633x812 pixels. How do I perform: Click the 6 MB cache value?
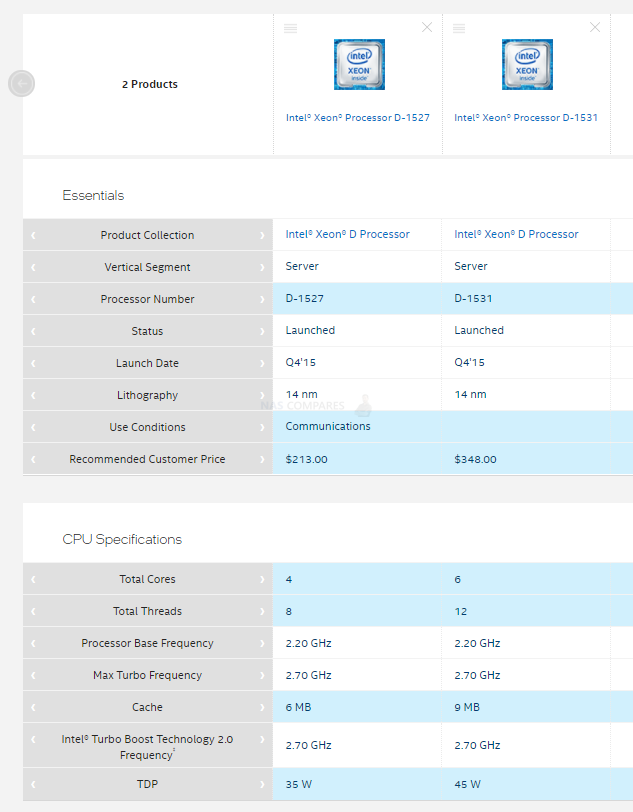pos(298,707)
